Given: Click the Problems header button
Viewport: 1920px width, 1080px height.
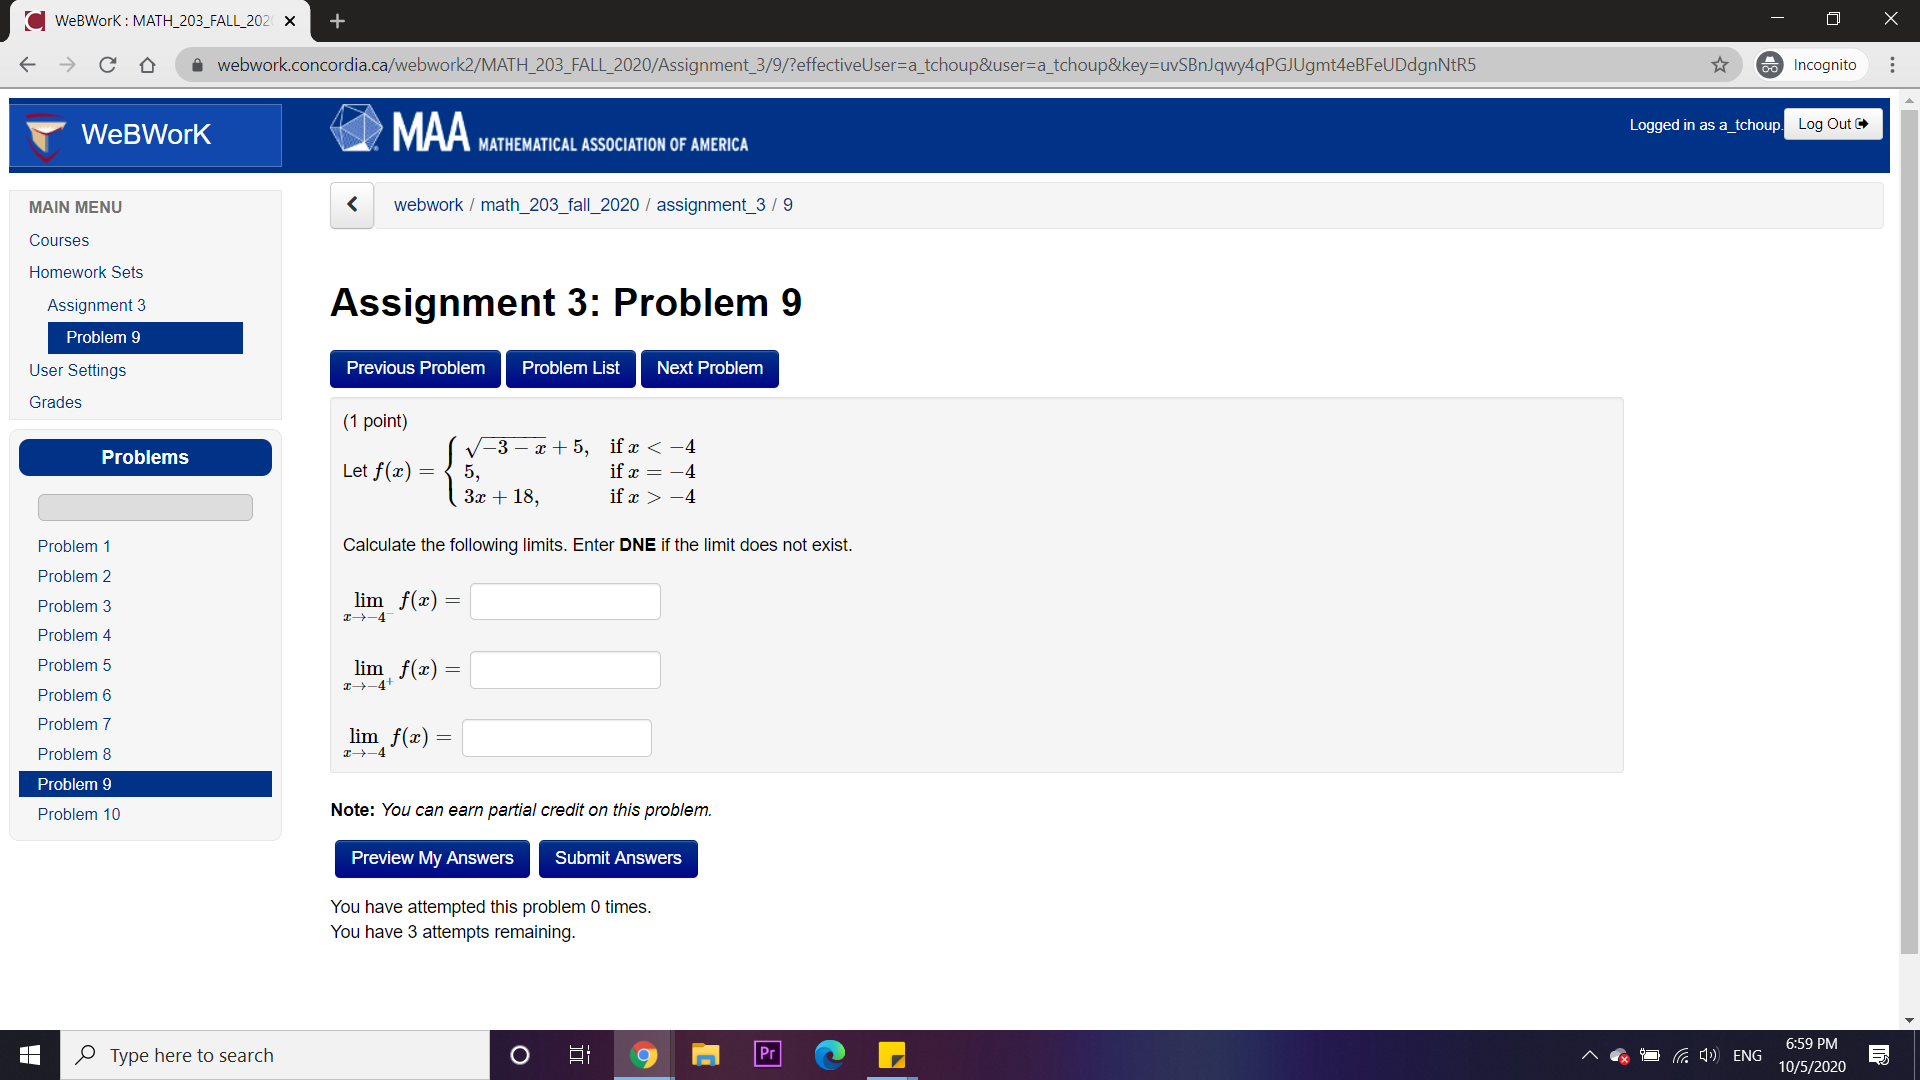Looking at the screenshot, I should pos(145,457).
